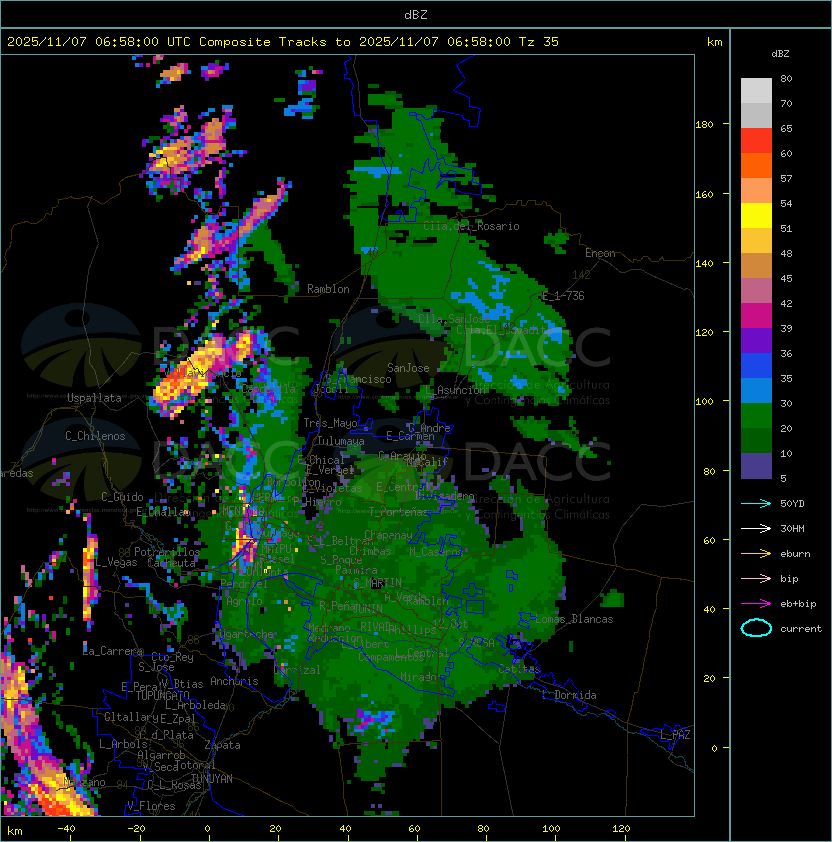The image size is (832, 842).
Task: Click the TUNUYAN place label
Action: [212, 779]
